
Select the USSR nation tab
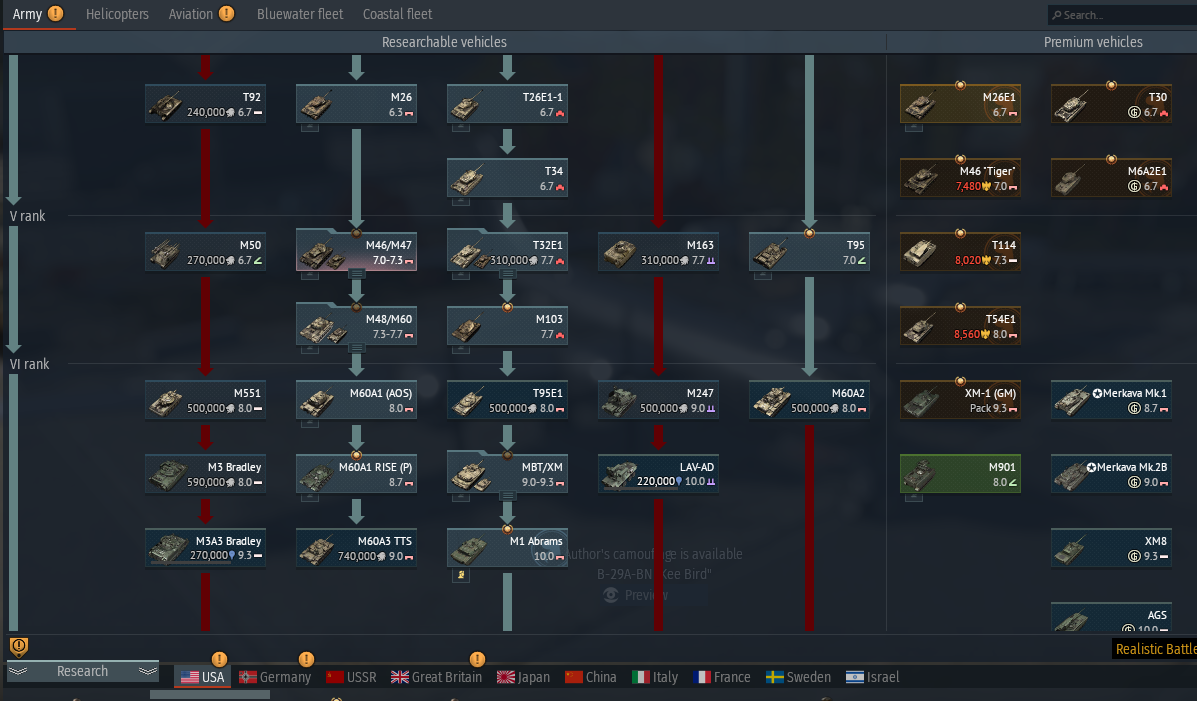(351, 677)
